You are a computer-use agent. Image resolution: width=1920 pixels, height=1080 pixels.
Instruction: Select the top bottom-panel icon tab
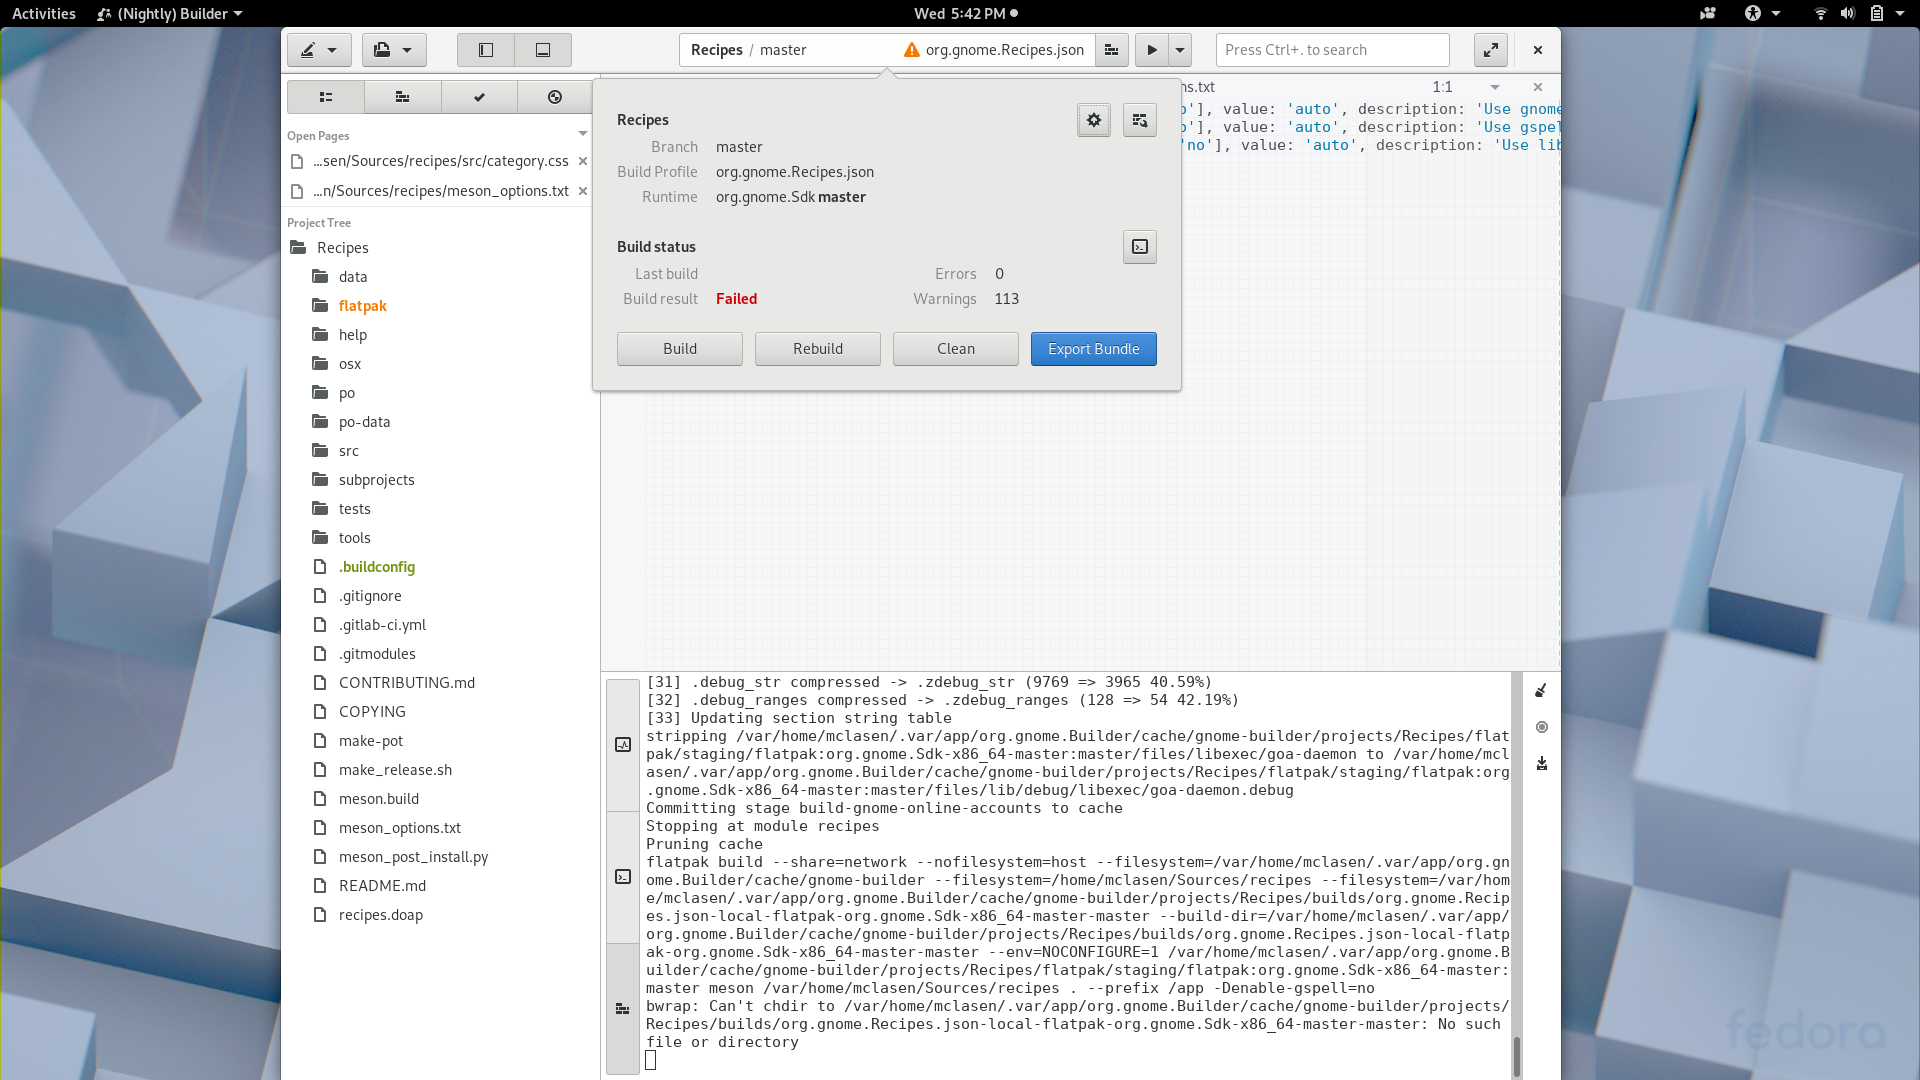(623, 745)
